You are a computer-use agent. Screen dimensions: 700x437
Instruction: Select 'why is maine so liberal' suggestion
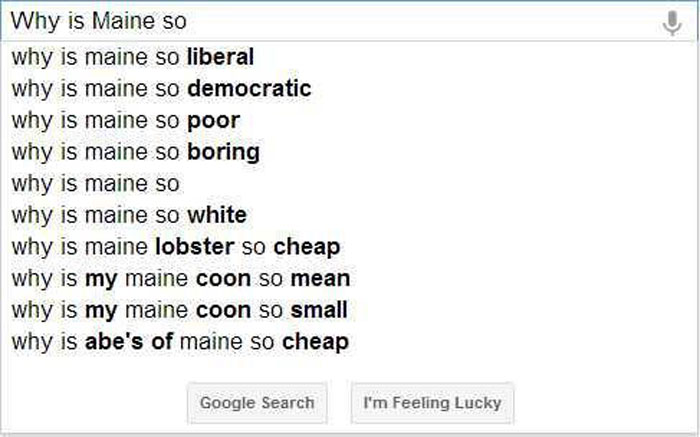(349, 57)
